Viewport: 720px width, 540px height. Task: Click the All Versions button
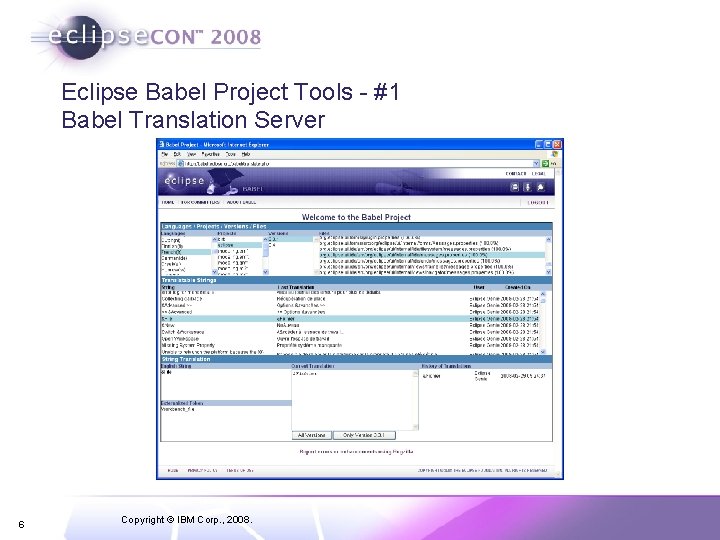(312, 435)
